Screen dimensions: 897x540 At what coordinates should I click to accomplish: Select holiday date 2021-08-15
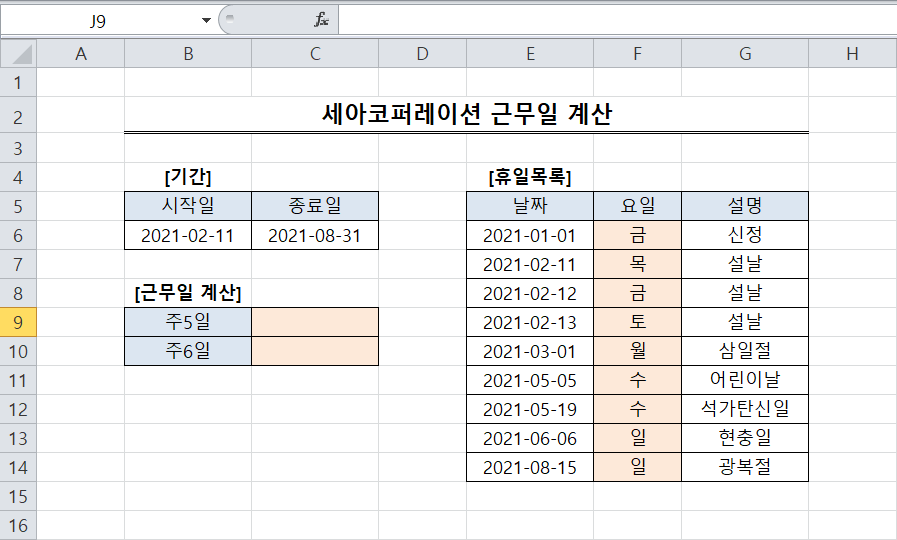(530, 467)
